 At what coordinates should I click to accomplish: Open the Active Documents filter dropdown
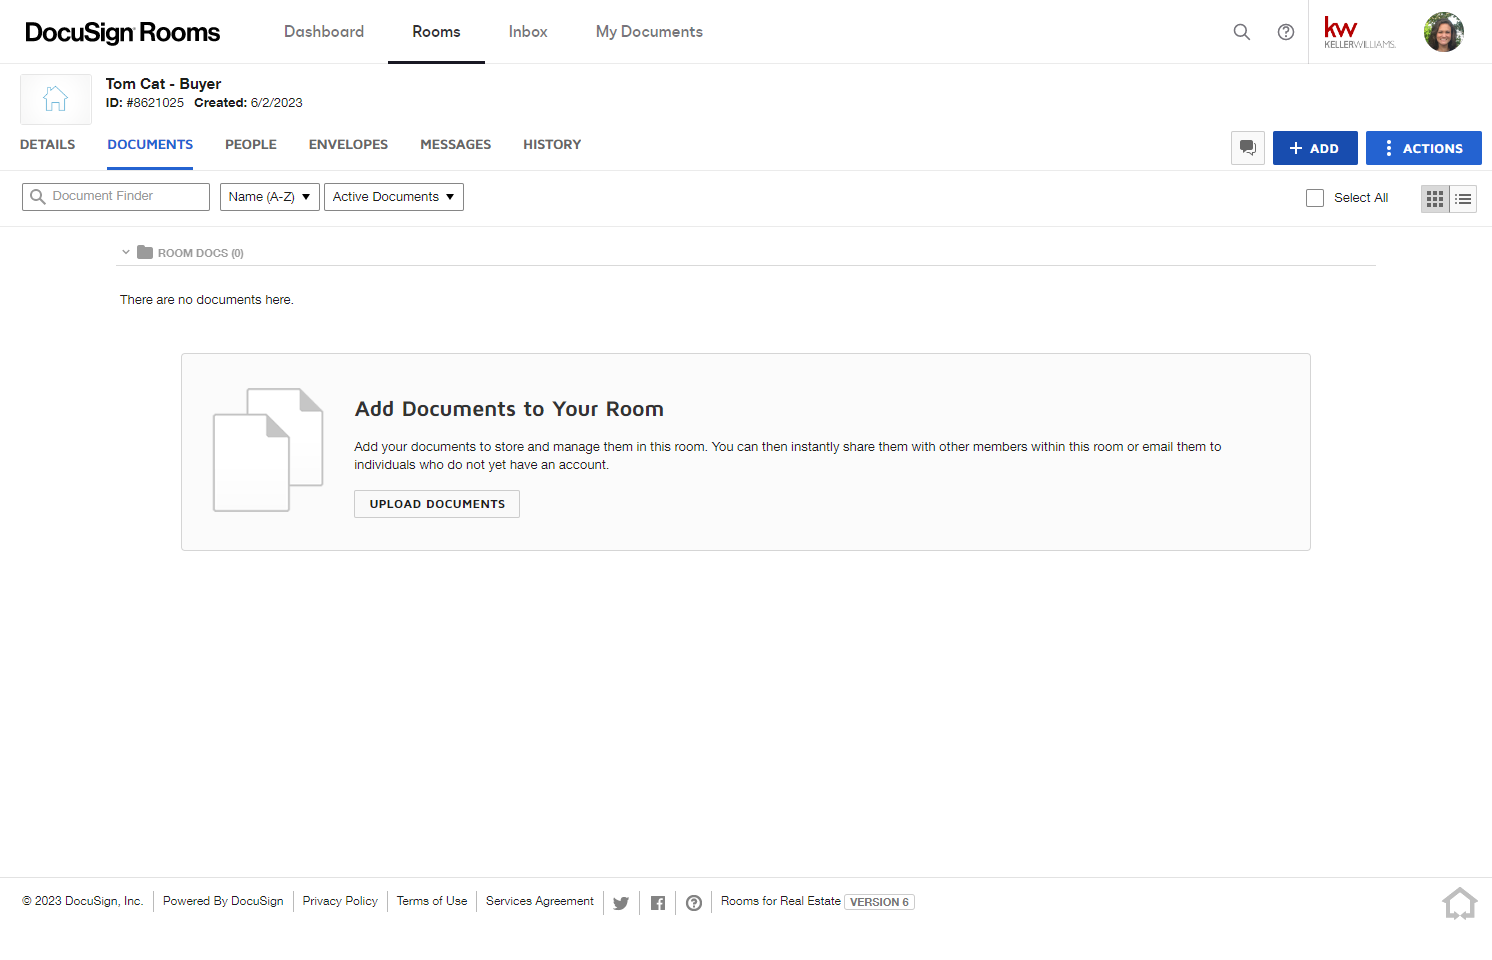394,197
